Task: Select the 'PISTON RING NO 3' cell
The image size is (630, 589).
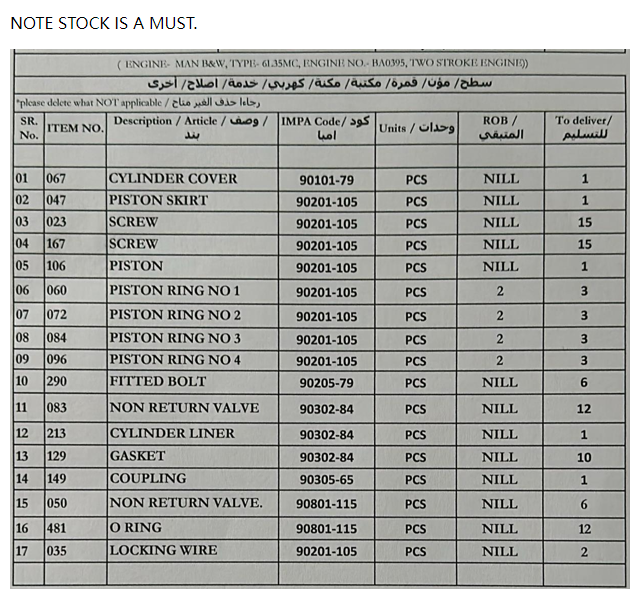Action: [x=174, y=338]
